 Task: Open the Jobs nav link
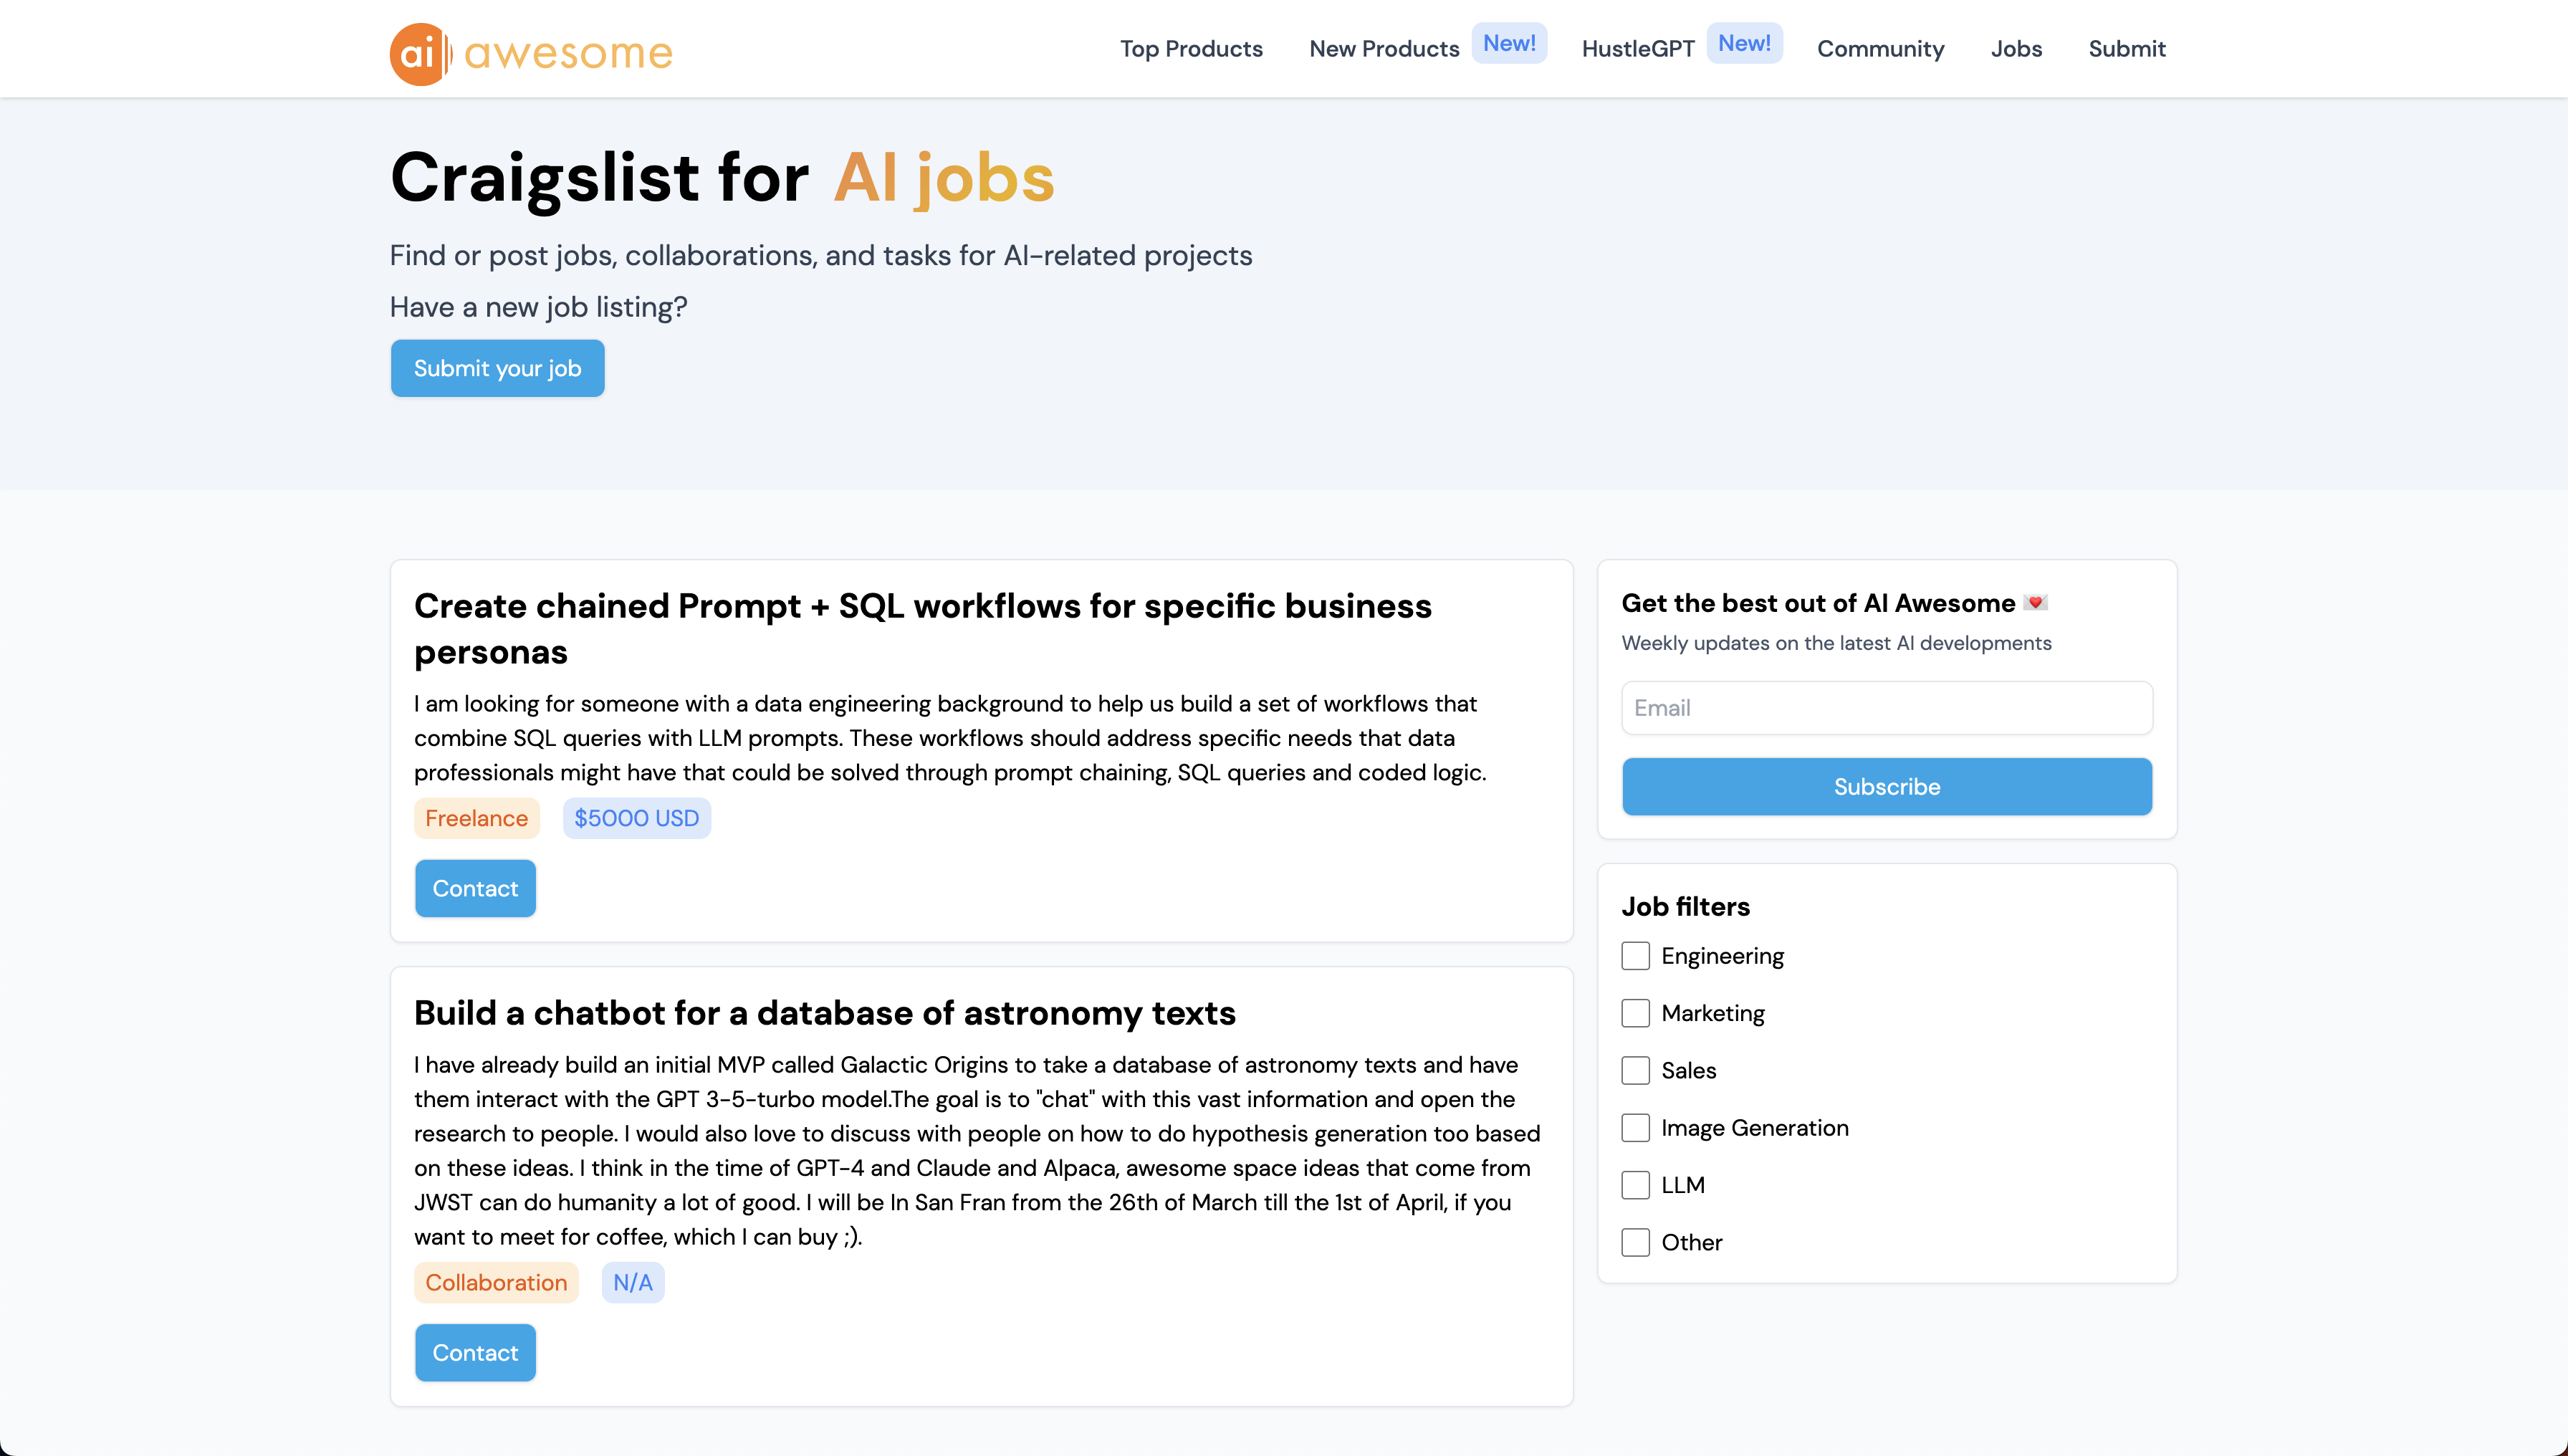tap(2016, 49)
